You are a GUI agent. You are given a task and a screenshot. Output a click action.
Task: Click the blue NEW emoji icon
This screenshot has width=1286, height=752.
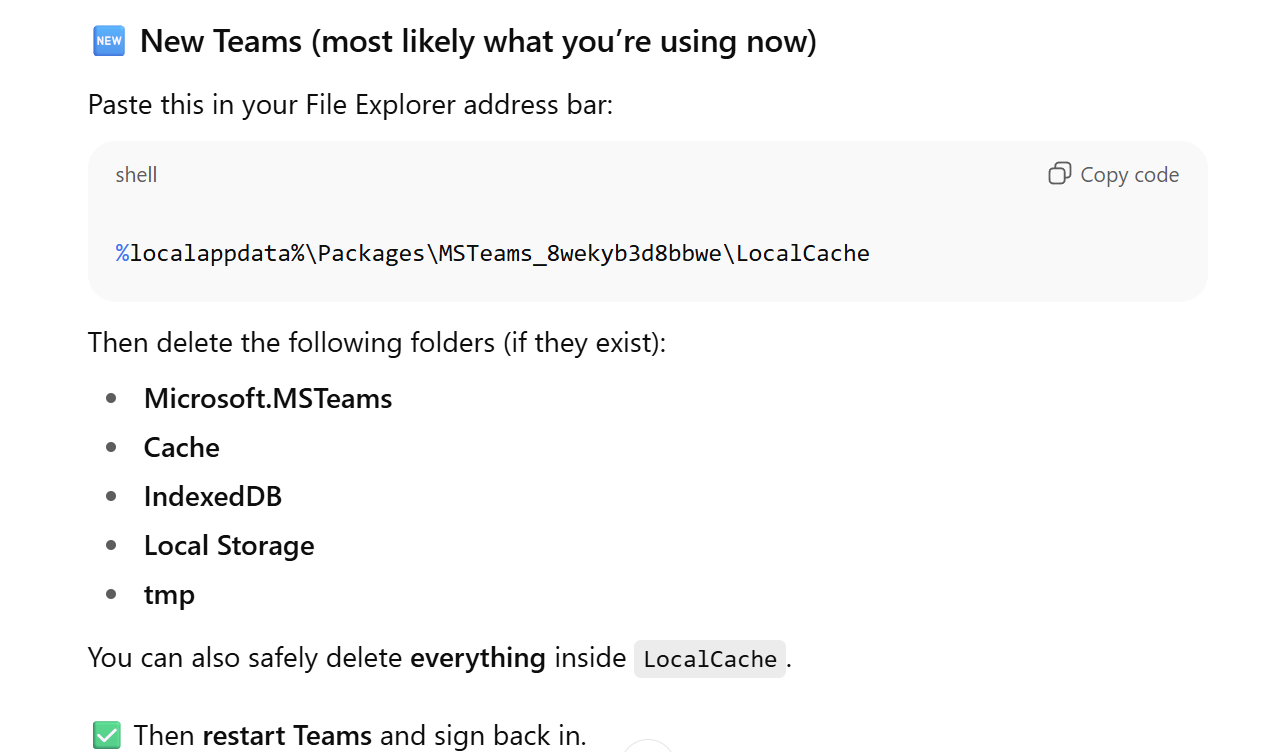[108, 41]
